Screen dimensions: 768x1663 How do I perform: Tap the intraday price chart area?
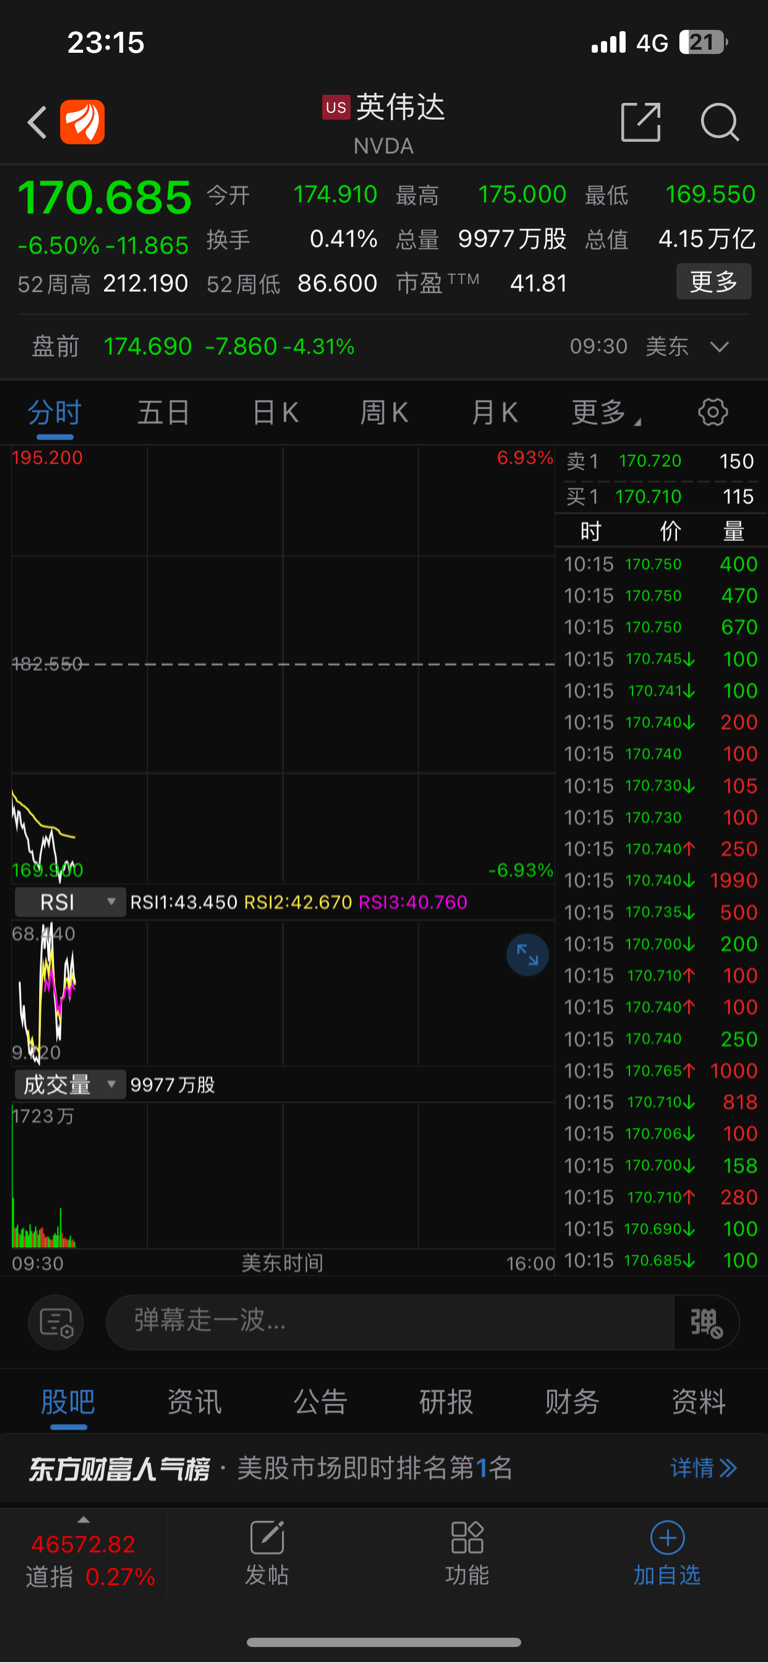(x=283, y=664)
